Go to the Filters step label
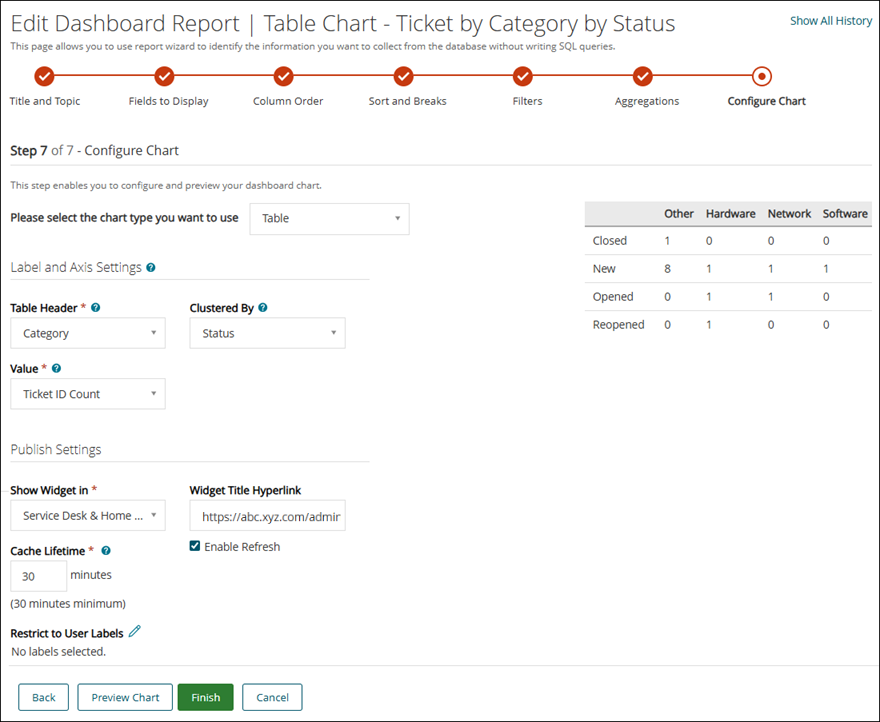Viewport: 880px width, 722px height. tap(528, 101)
